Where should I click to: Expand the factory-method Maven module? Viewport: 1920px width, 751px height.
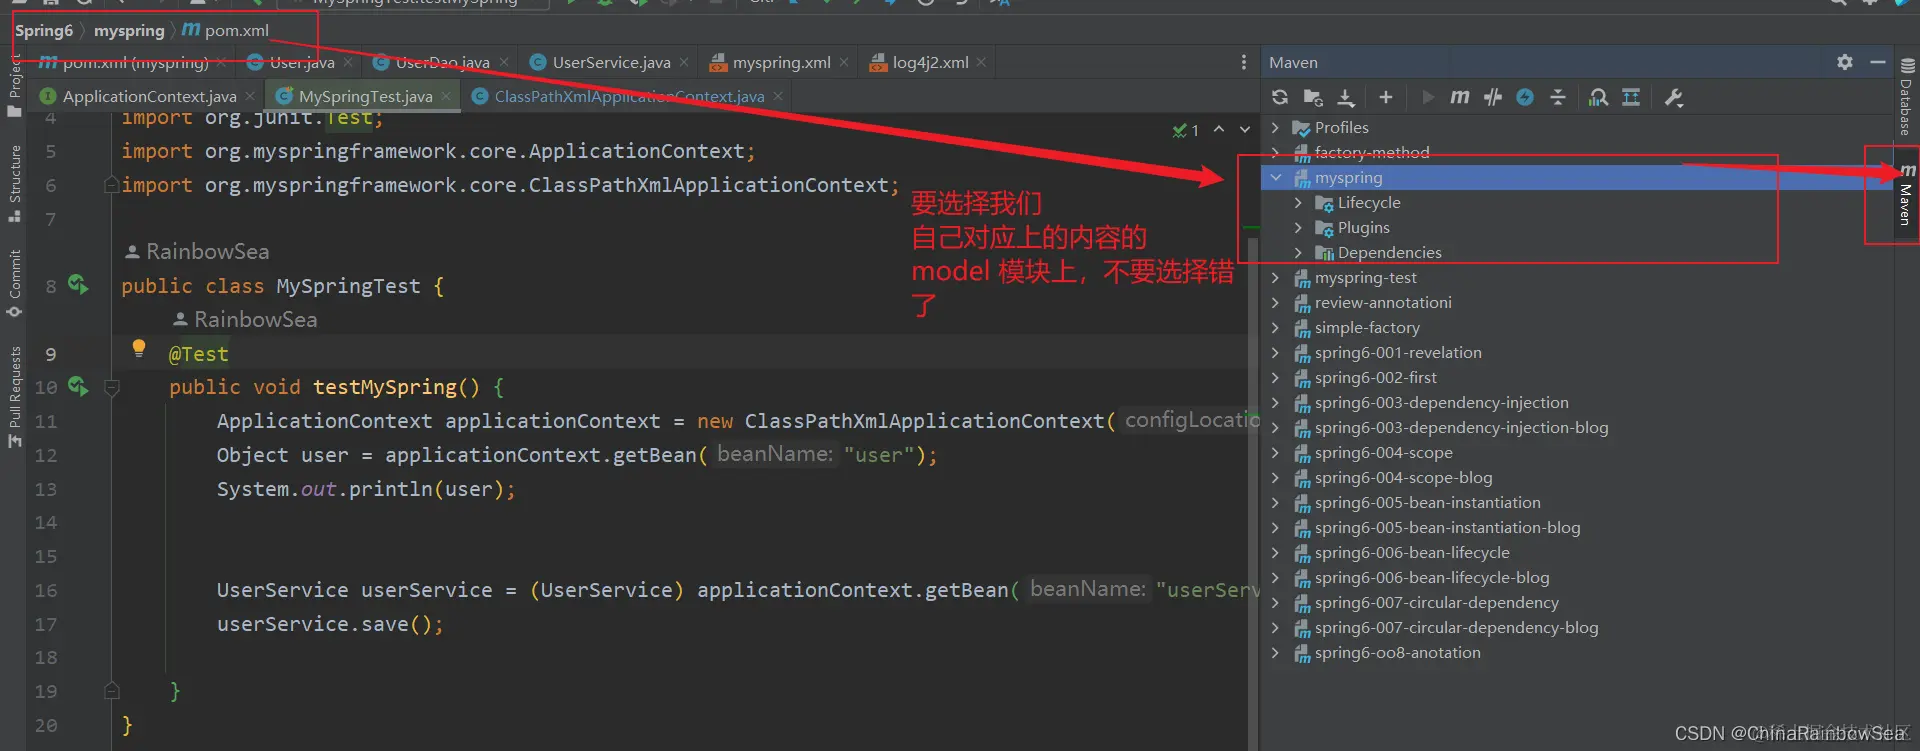[x=1275, y=153]
